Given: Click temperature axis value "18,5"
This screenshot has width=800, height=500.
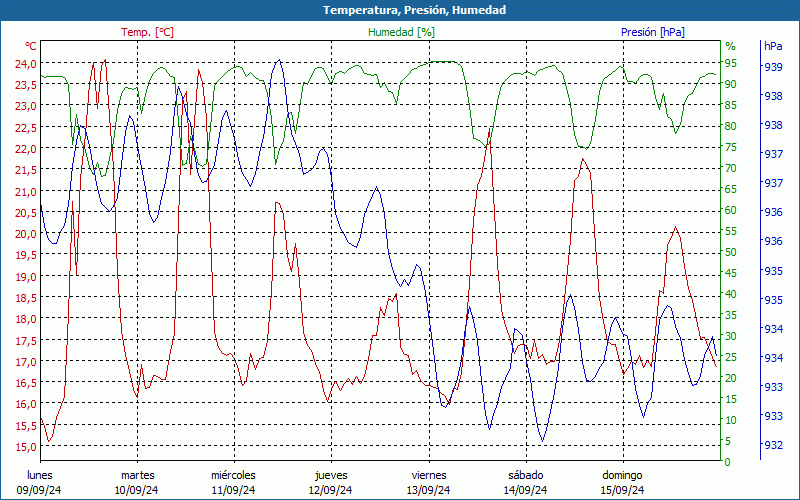Looking at the screenshot, I should [27, 297].
